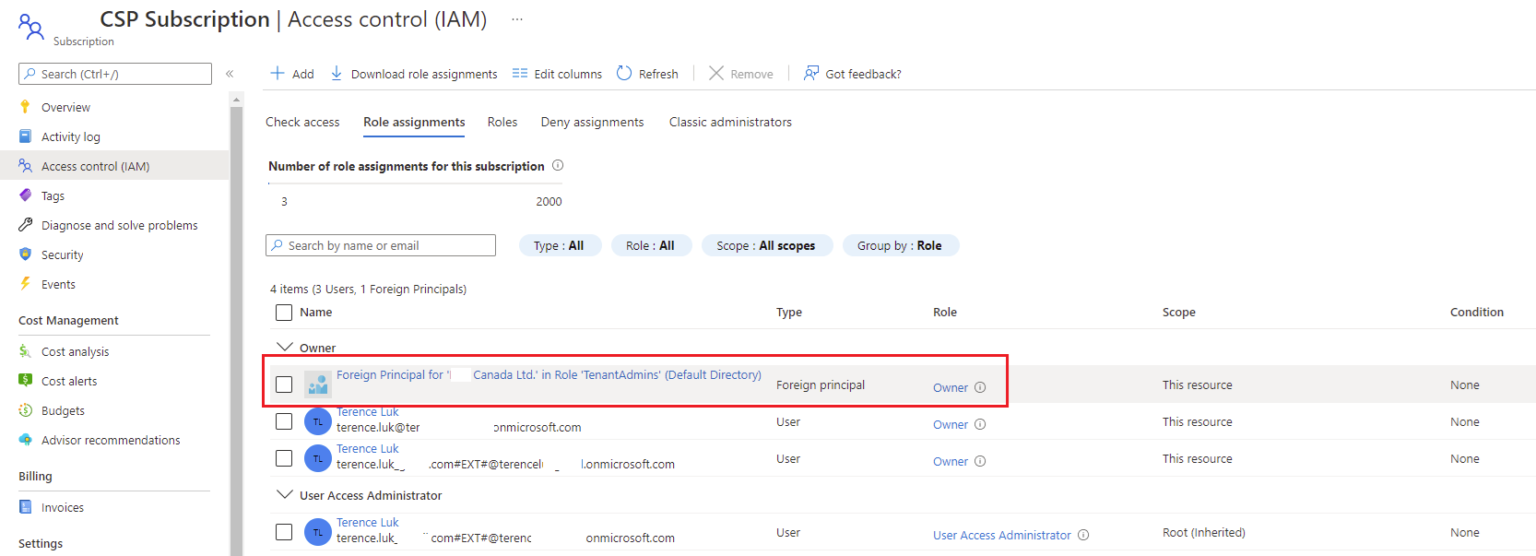Collapse the User Access Administrator group
1536x556 pixels.
pyautogui.click(x=284, y=495)
